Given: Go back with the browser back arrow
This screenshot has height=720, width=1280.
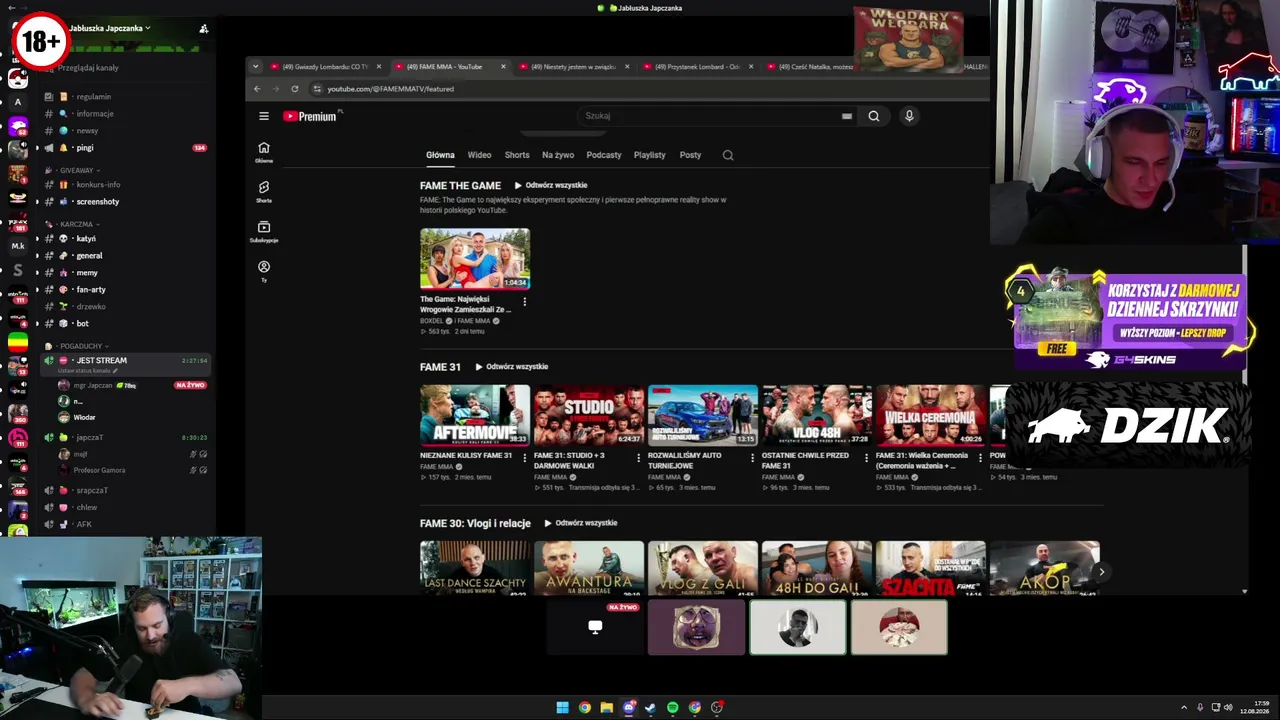Looking at the screenshot, I should coord(256,89).
